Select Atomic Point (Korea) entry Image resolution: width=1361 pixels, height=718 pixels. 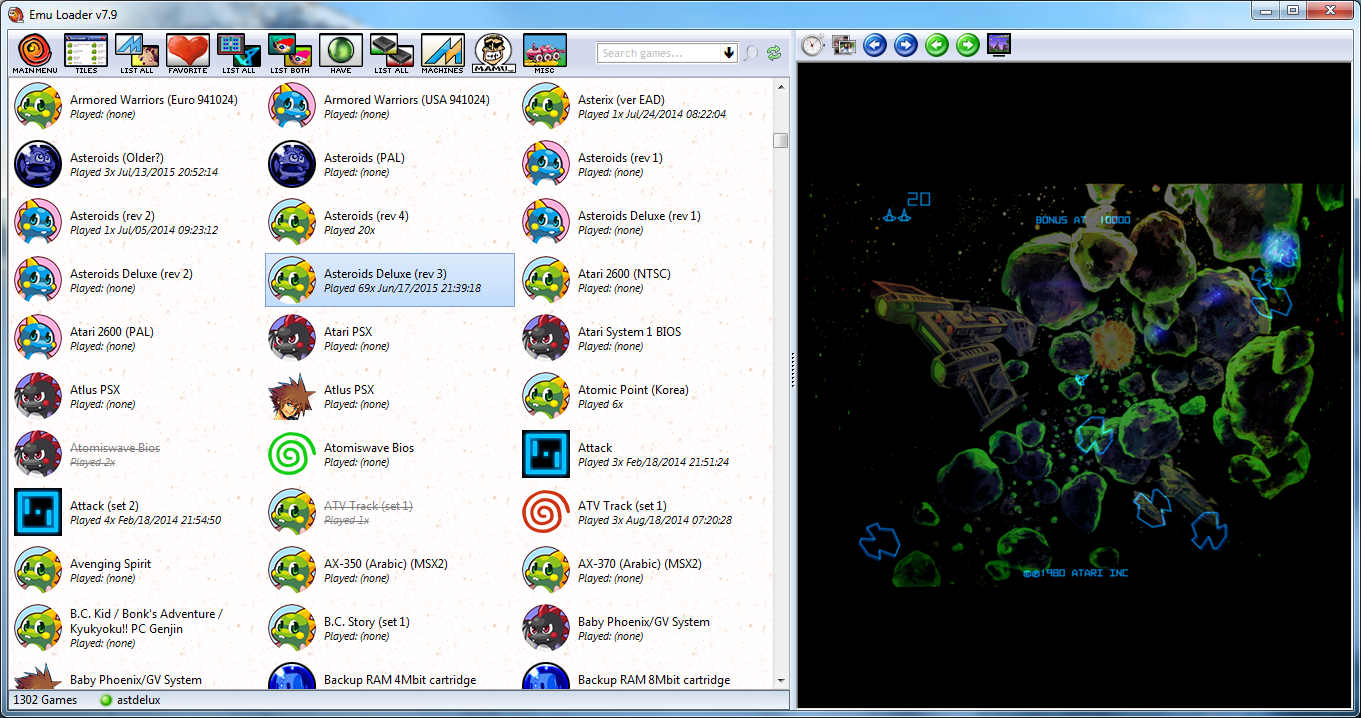644,396
